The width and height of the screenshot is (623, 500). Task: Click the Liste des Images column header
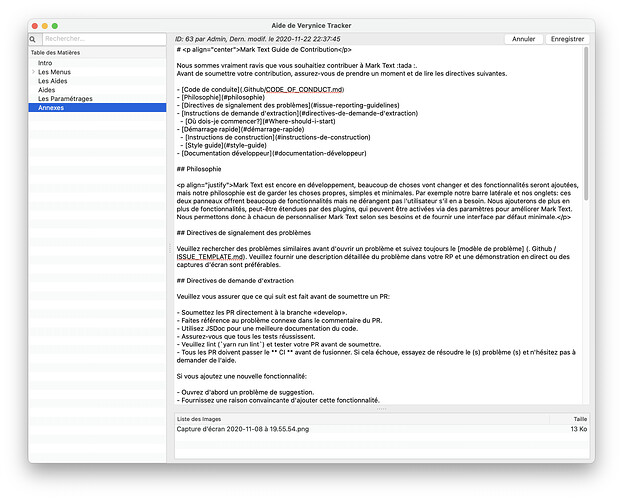point(362,419)
